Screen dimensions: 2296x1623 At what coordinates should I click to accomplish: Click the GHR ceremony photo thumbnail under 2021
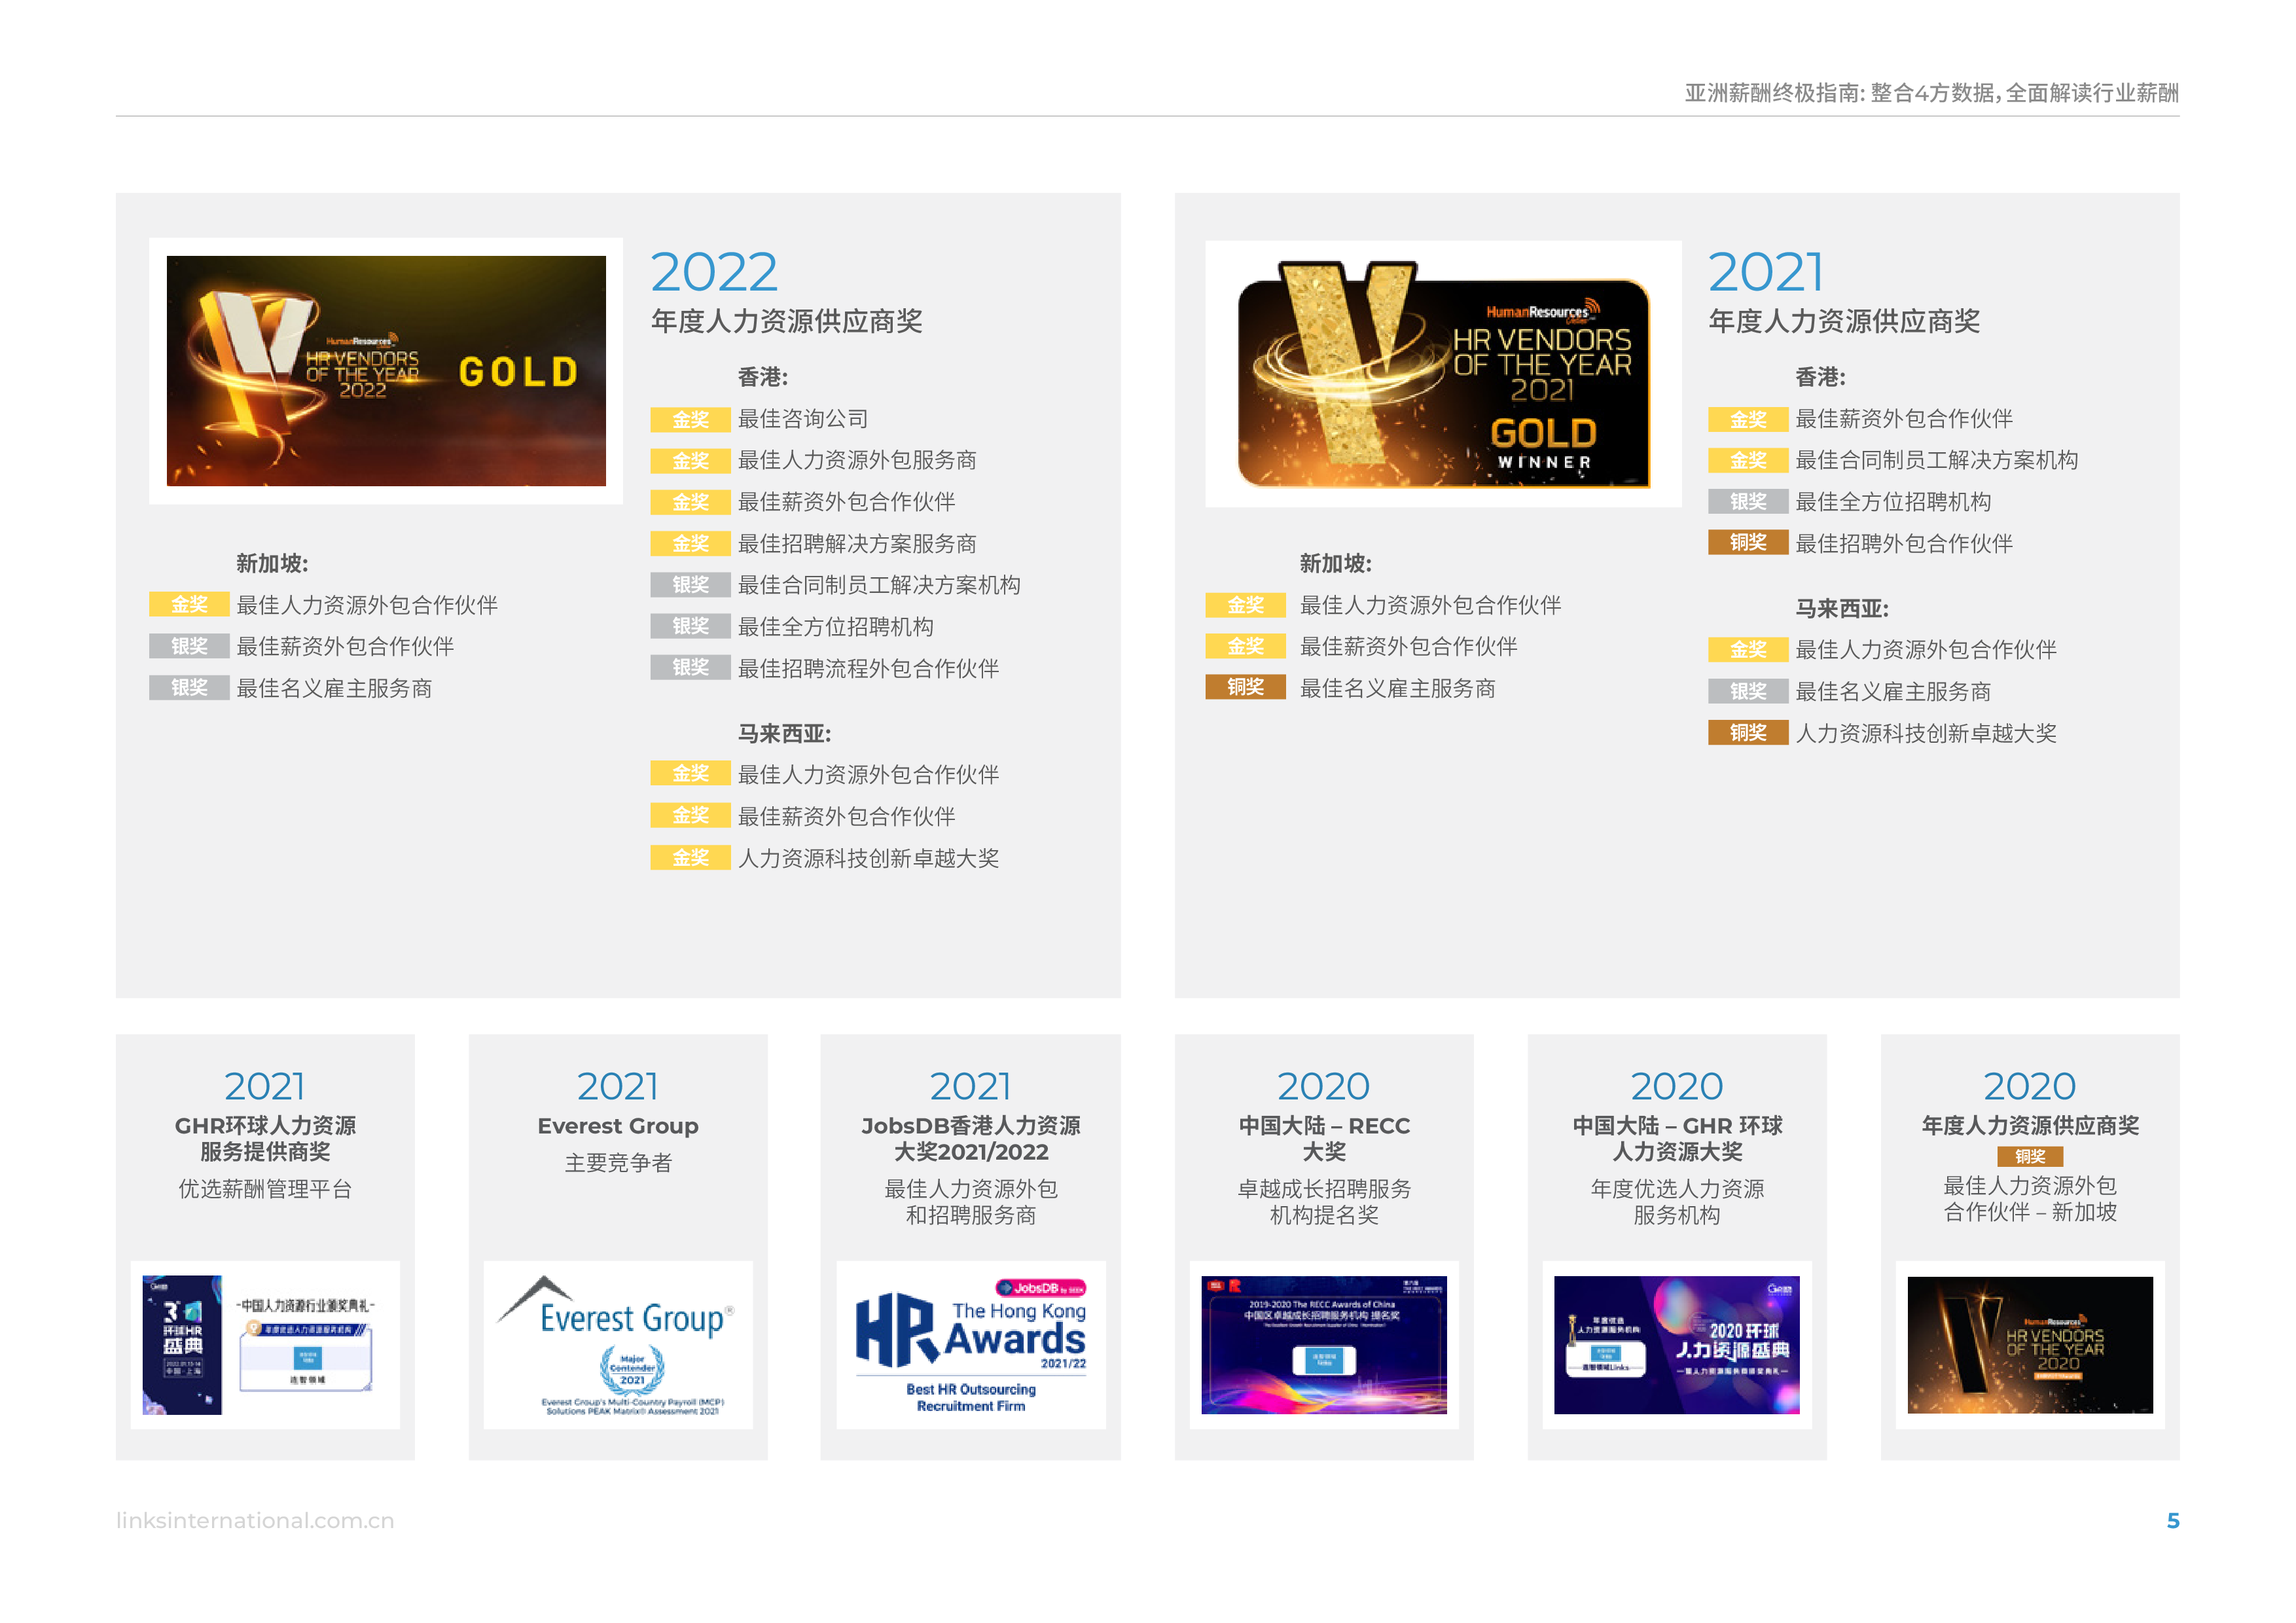click(x=265, y=1345)
